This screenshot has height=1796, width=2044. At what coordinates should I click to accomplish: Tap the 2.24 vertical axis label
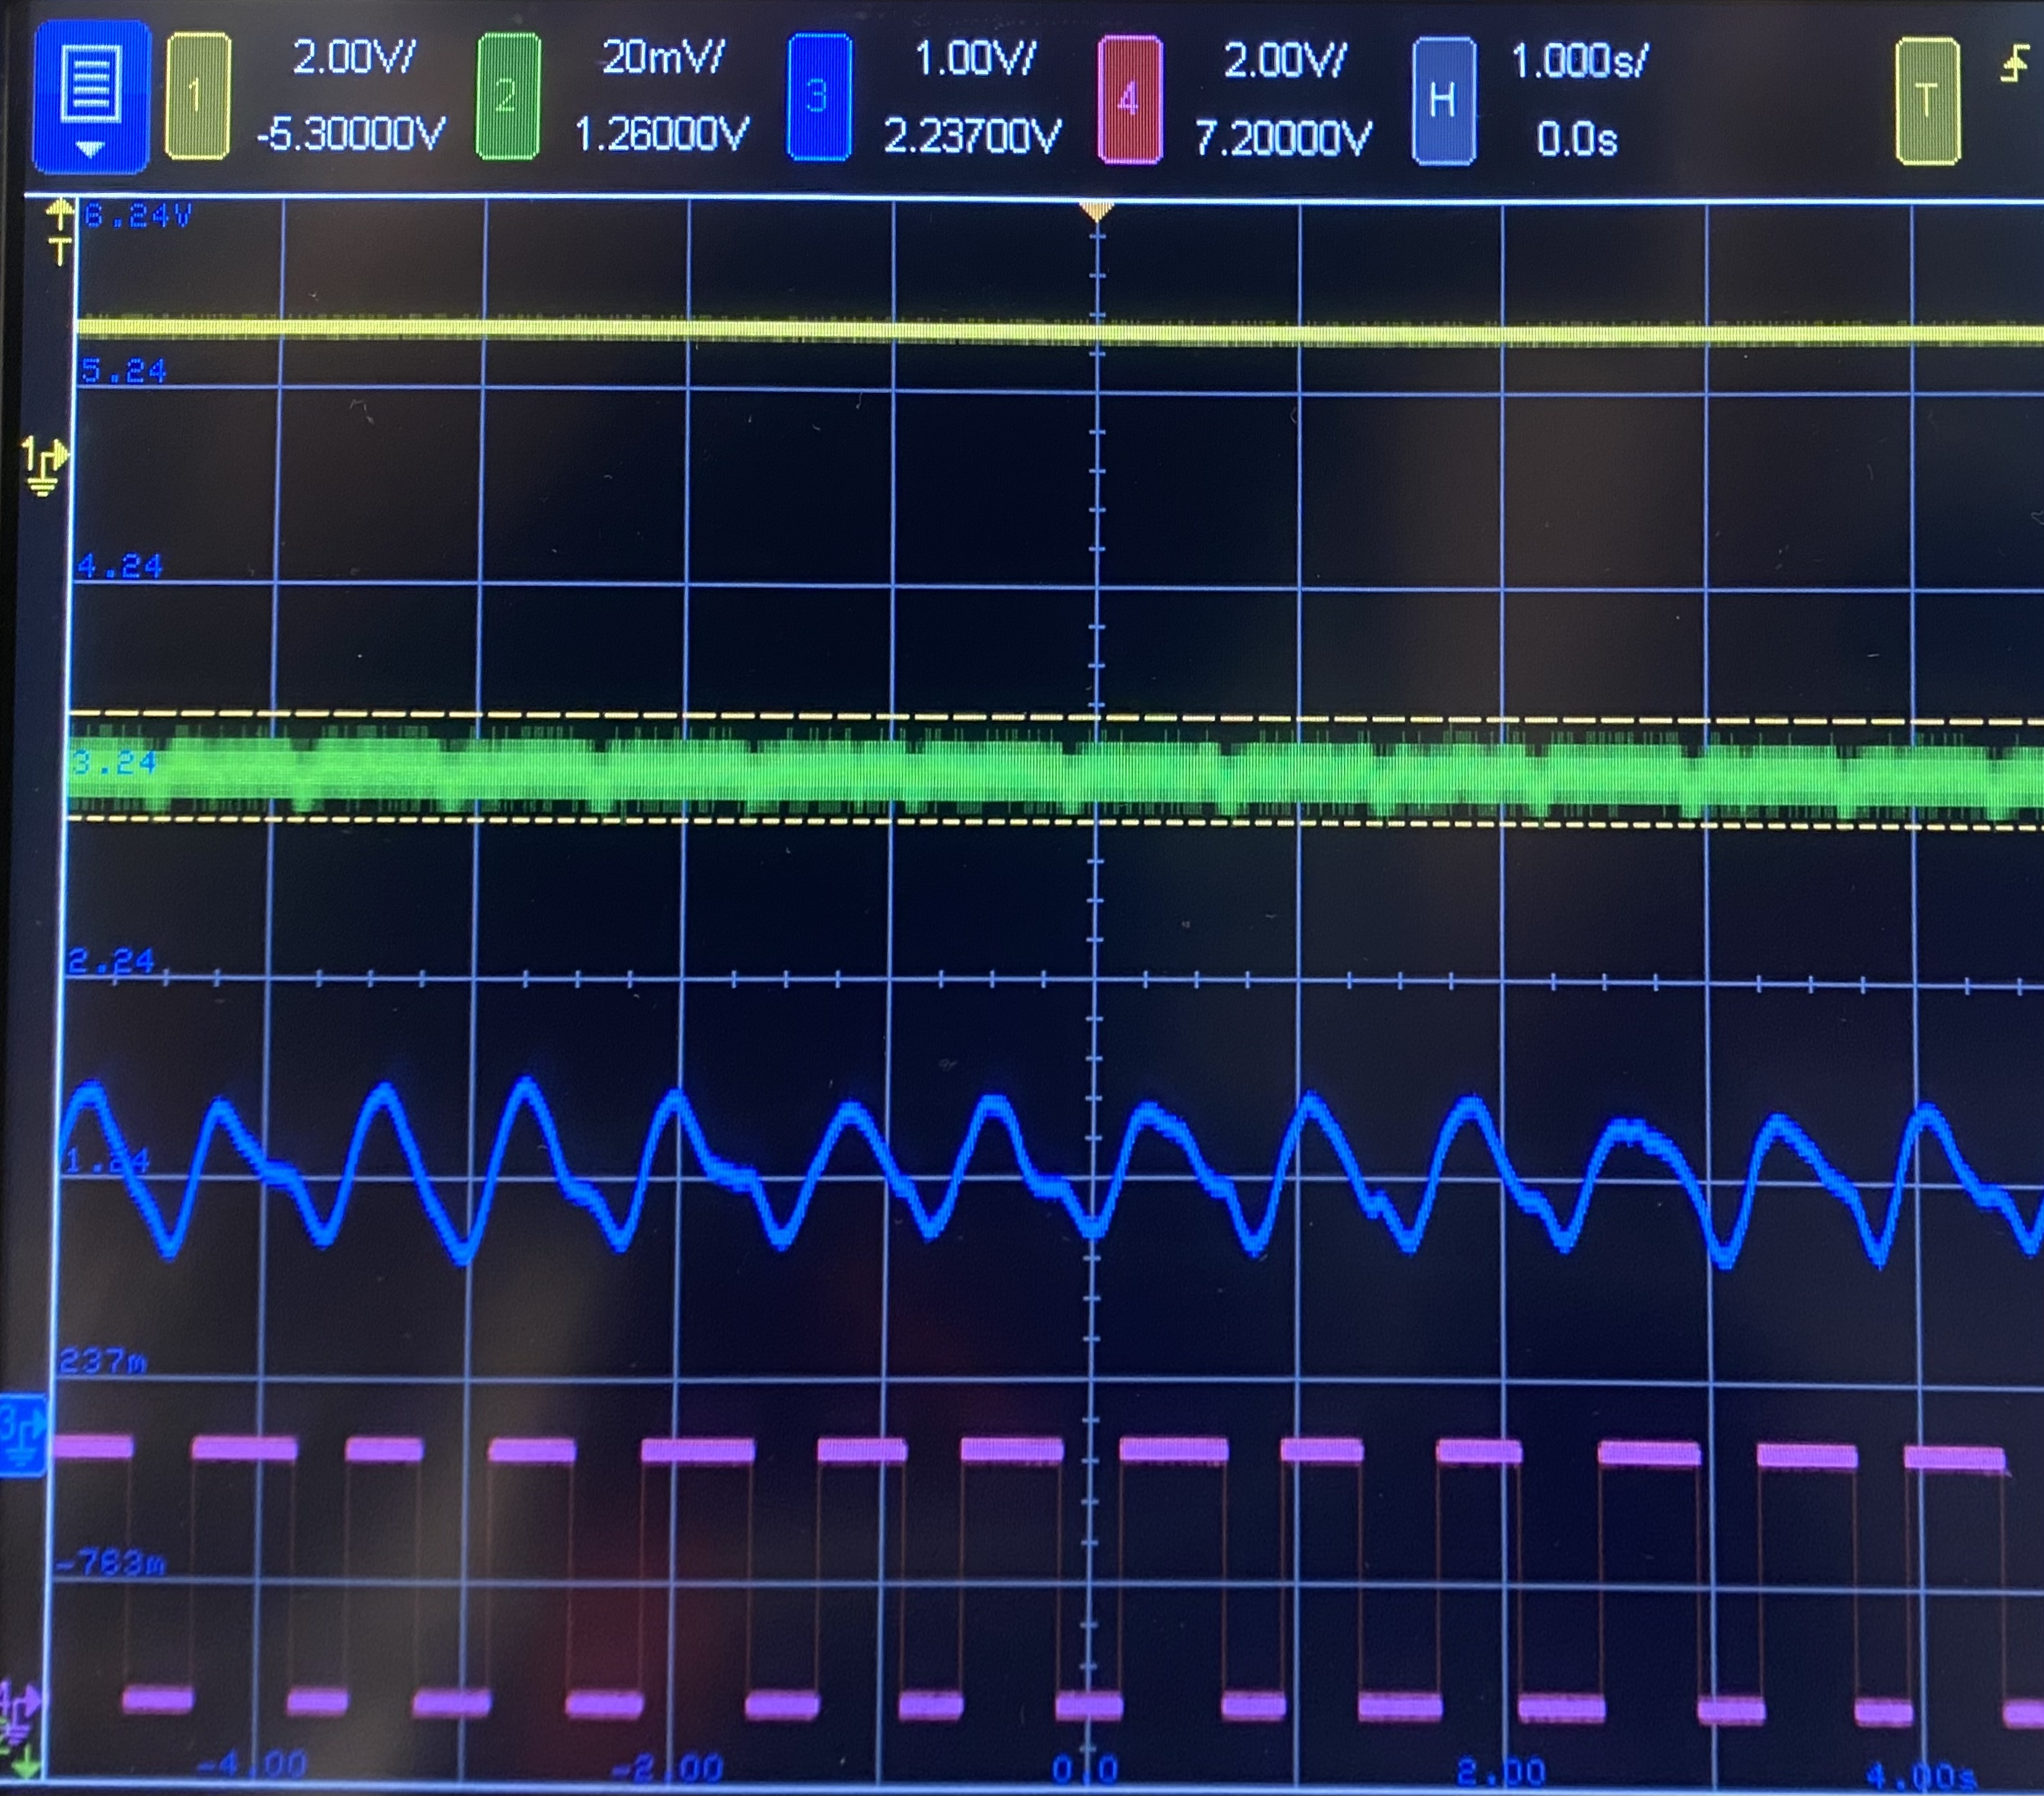[112, 961]
